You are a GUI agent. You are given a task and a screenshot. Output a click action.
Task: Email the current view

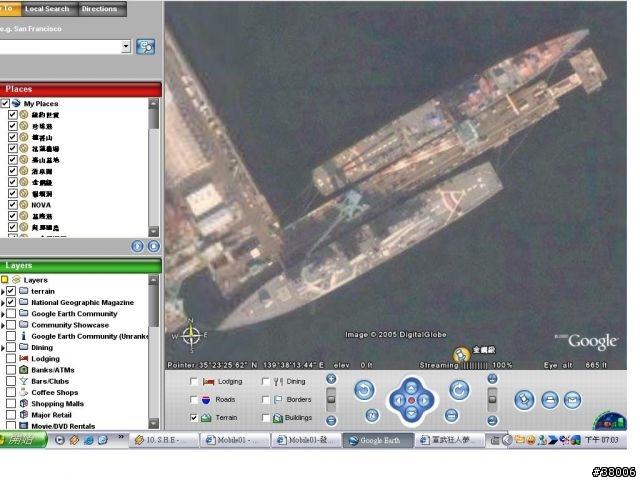(x=572, y=400)
